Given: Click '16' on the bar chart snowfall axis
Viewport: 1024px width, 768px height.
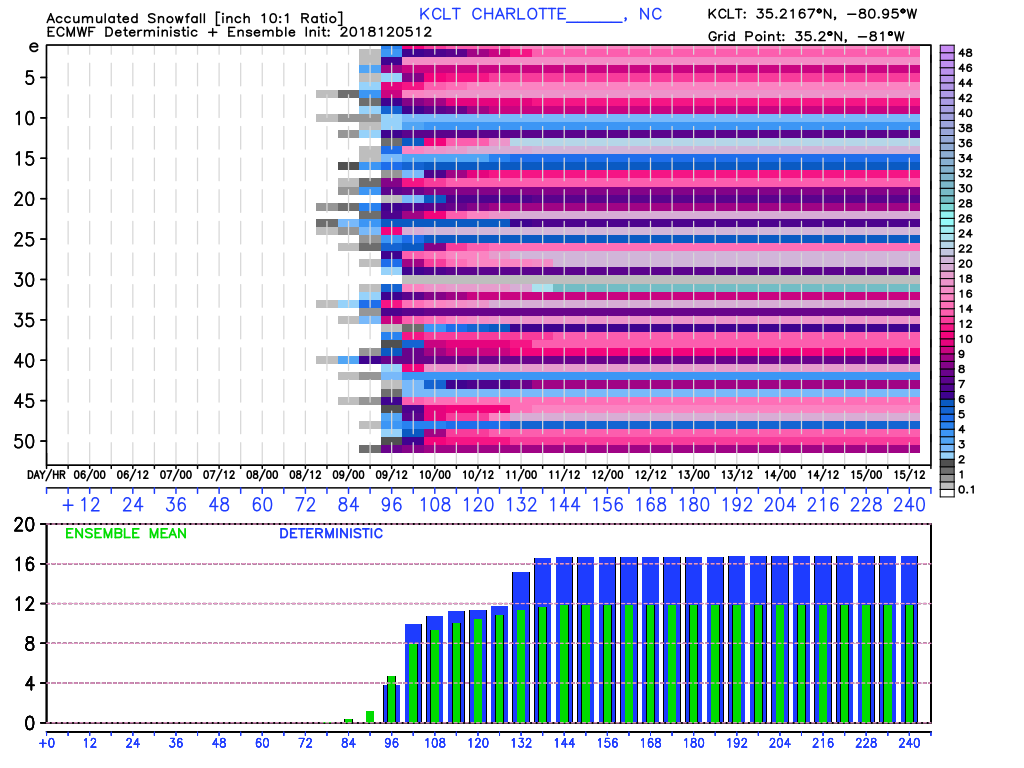Looking at the screenshot, I should [x=25, y=564].
